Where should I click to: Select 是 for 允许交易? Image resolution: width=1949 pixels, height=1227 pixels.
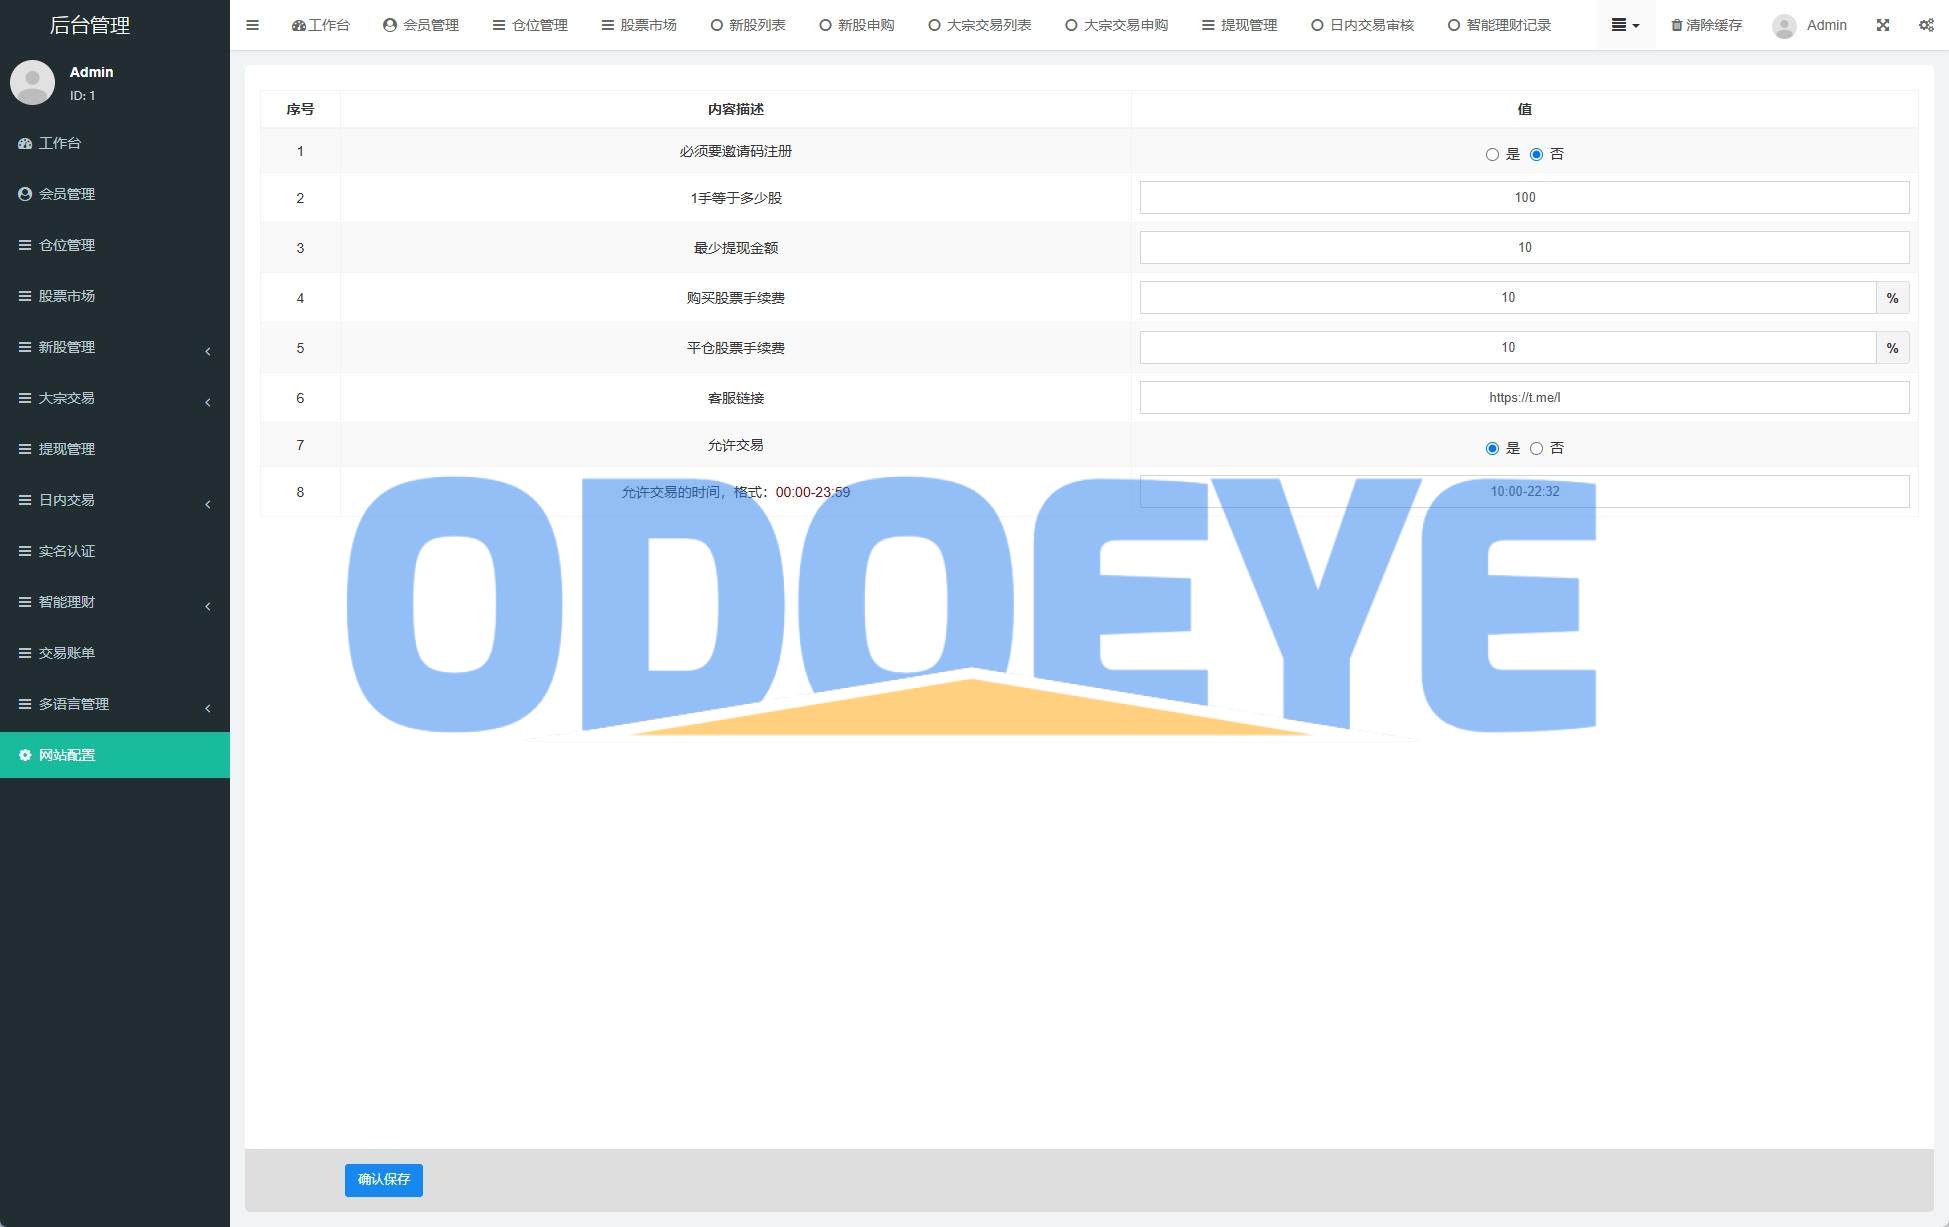point(1492,448)
